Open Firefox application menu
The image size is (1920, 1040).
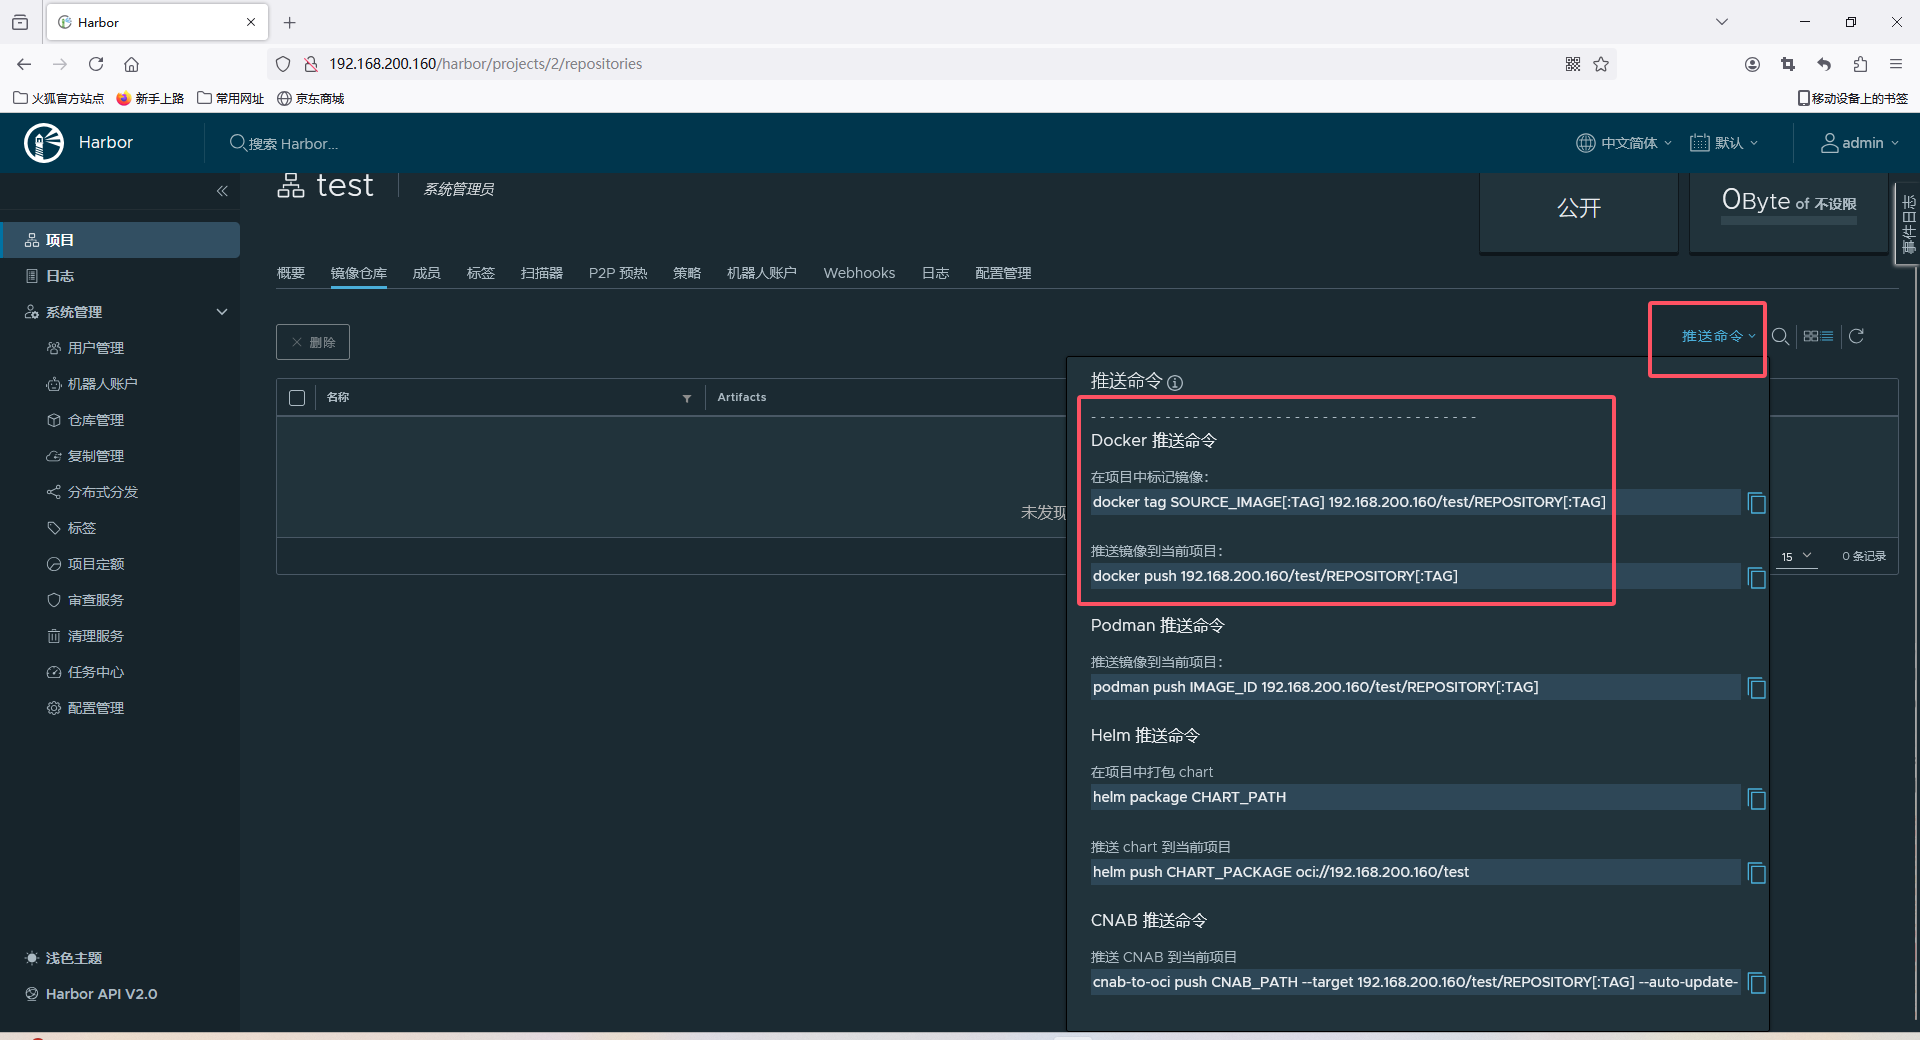point(1895,64)
